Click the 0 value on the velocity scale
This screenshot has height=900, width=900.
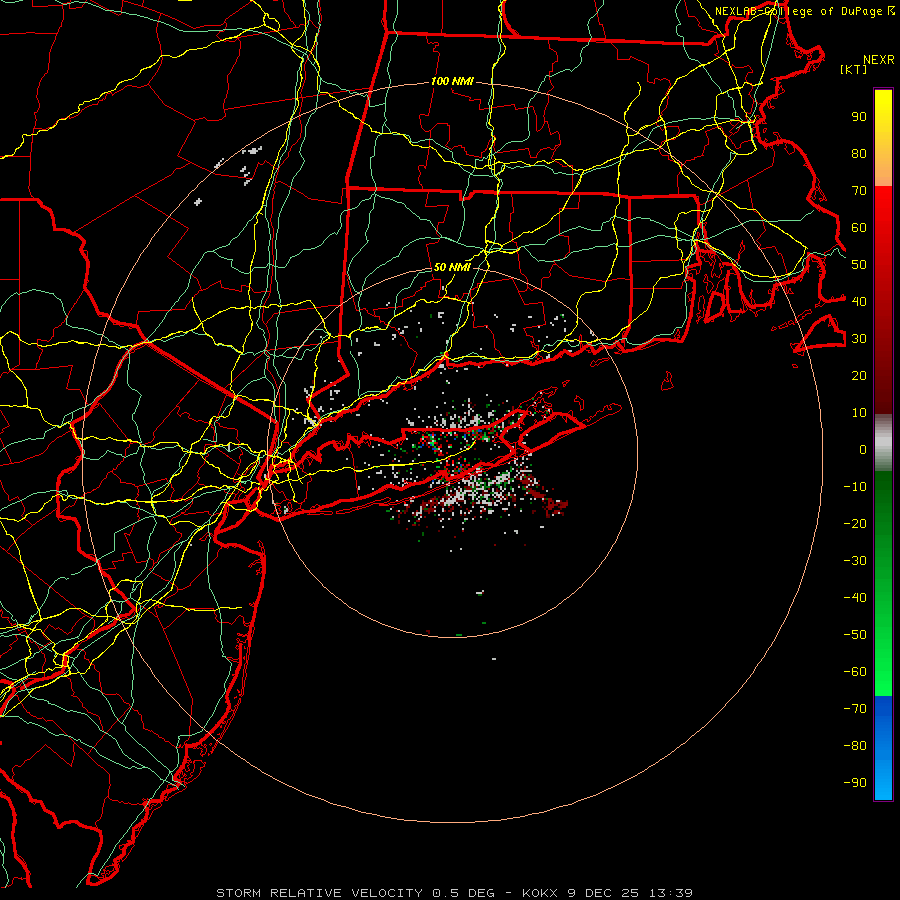click(863, 449)
